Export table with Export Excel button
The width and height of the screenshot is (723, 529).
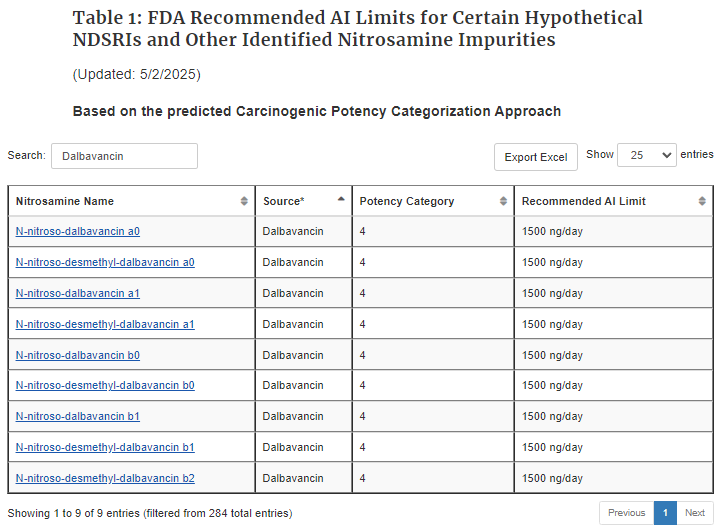tap(535, 157)
